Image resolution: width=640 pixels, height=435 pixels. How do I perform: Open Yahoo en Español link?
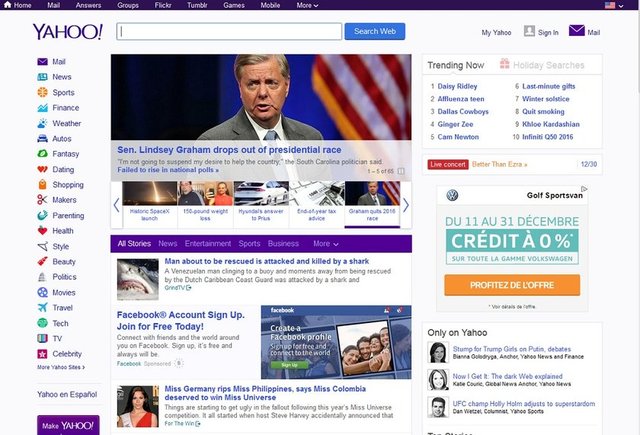[67, 395]
